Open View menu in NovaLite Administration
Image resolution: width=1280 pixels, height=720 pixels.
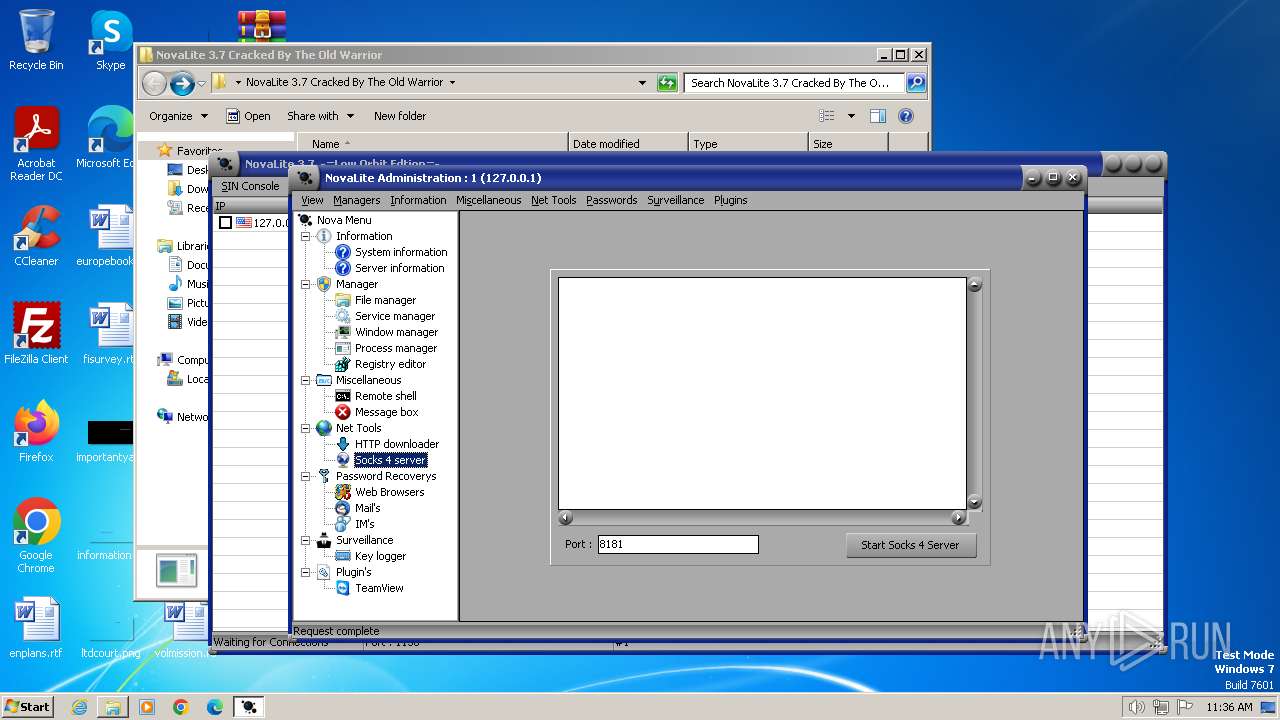point(312,200)
